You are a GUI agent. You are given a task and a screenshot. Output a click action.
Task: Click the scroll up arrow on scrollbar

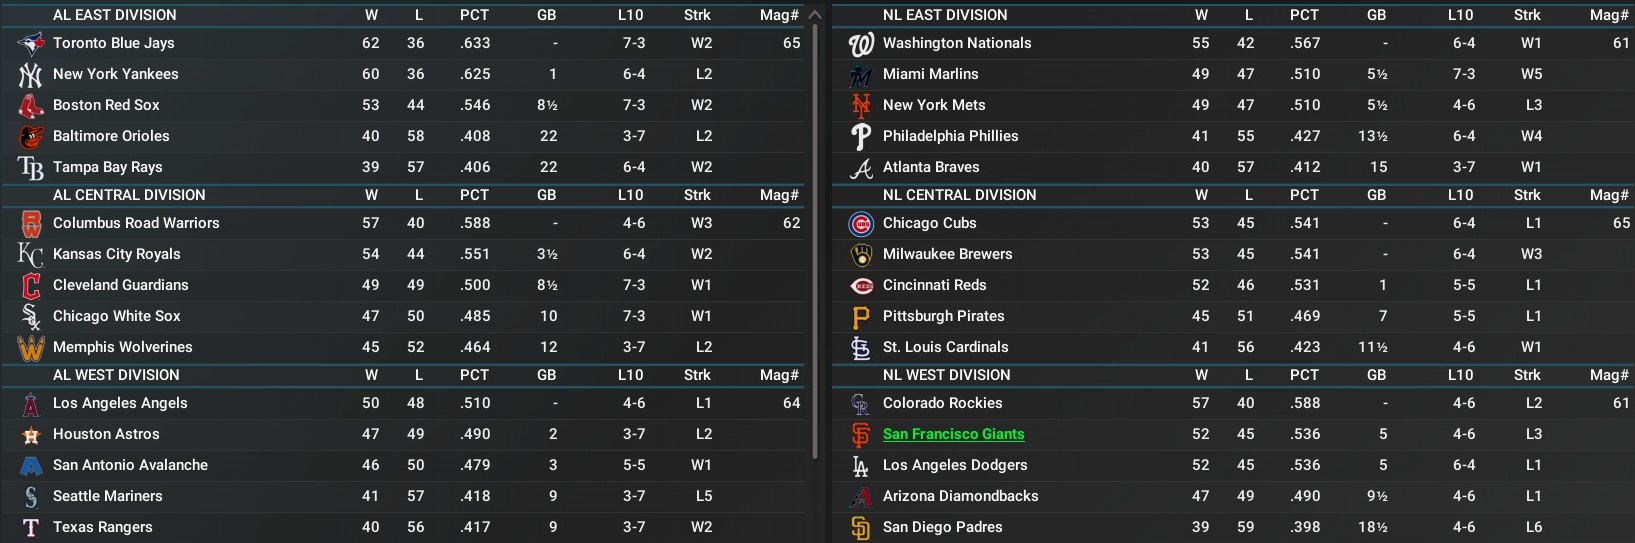(814, 15)
